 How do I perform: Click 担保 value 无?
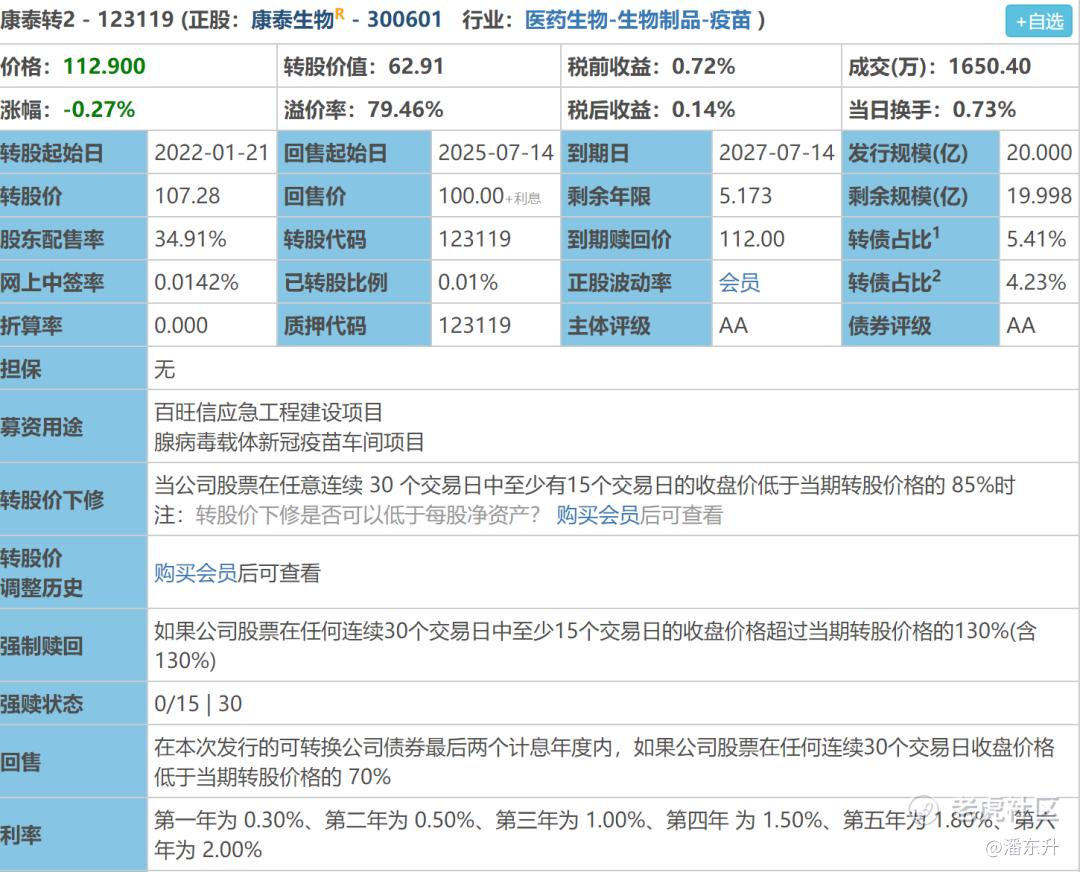coord(165,369)
